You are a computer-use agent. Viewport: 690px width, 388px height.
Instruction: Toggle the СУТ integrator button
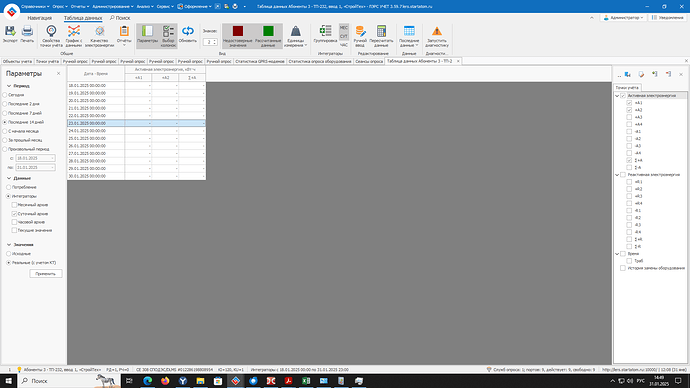click(344, 36)
